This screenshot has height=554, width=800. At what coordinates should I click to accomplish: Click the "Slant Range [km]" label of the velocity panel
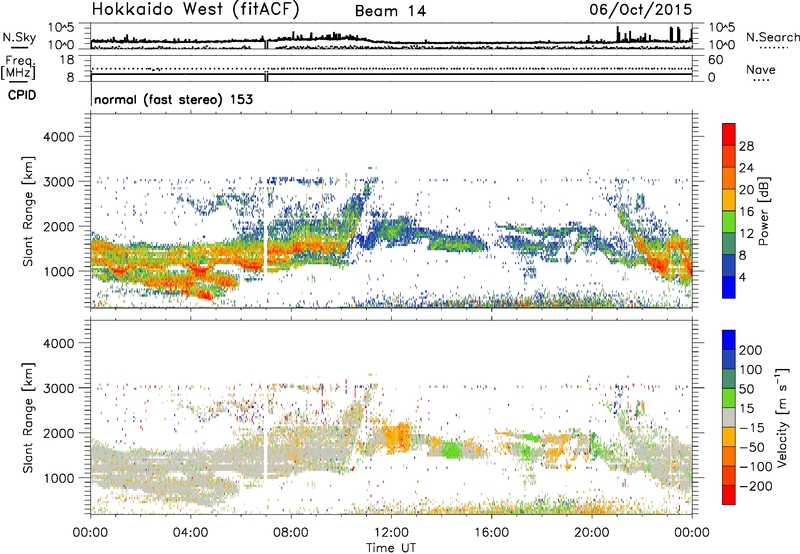(x=28, y=417)
